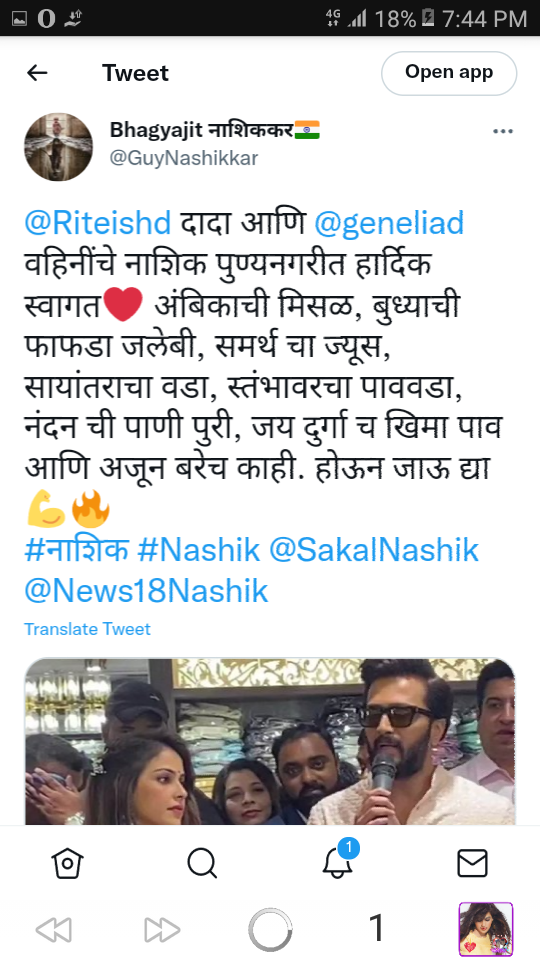Open the @Riteishd mention
540x960 pixels.
pos(98,223)
